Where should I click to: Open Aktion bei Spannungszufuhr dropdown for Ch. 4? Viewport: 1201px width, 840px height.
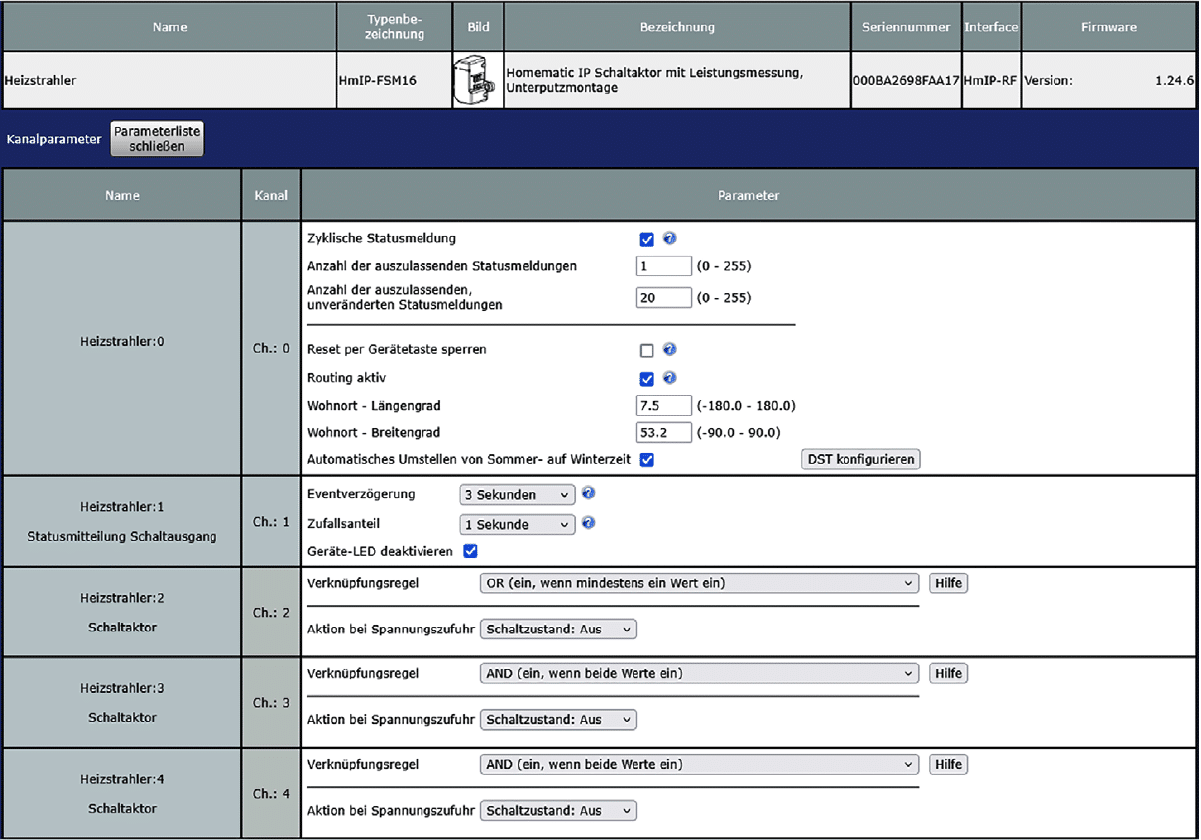pyautogui.click(x=558, y=811)
